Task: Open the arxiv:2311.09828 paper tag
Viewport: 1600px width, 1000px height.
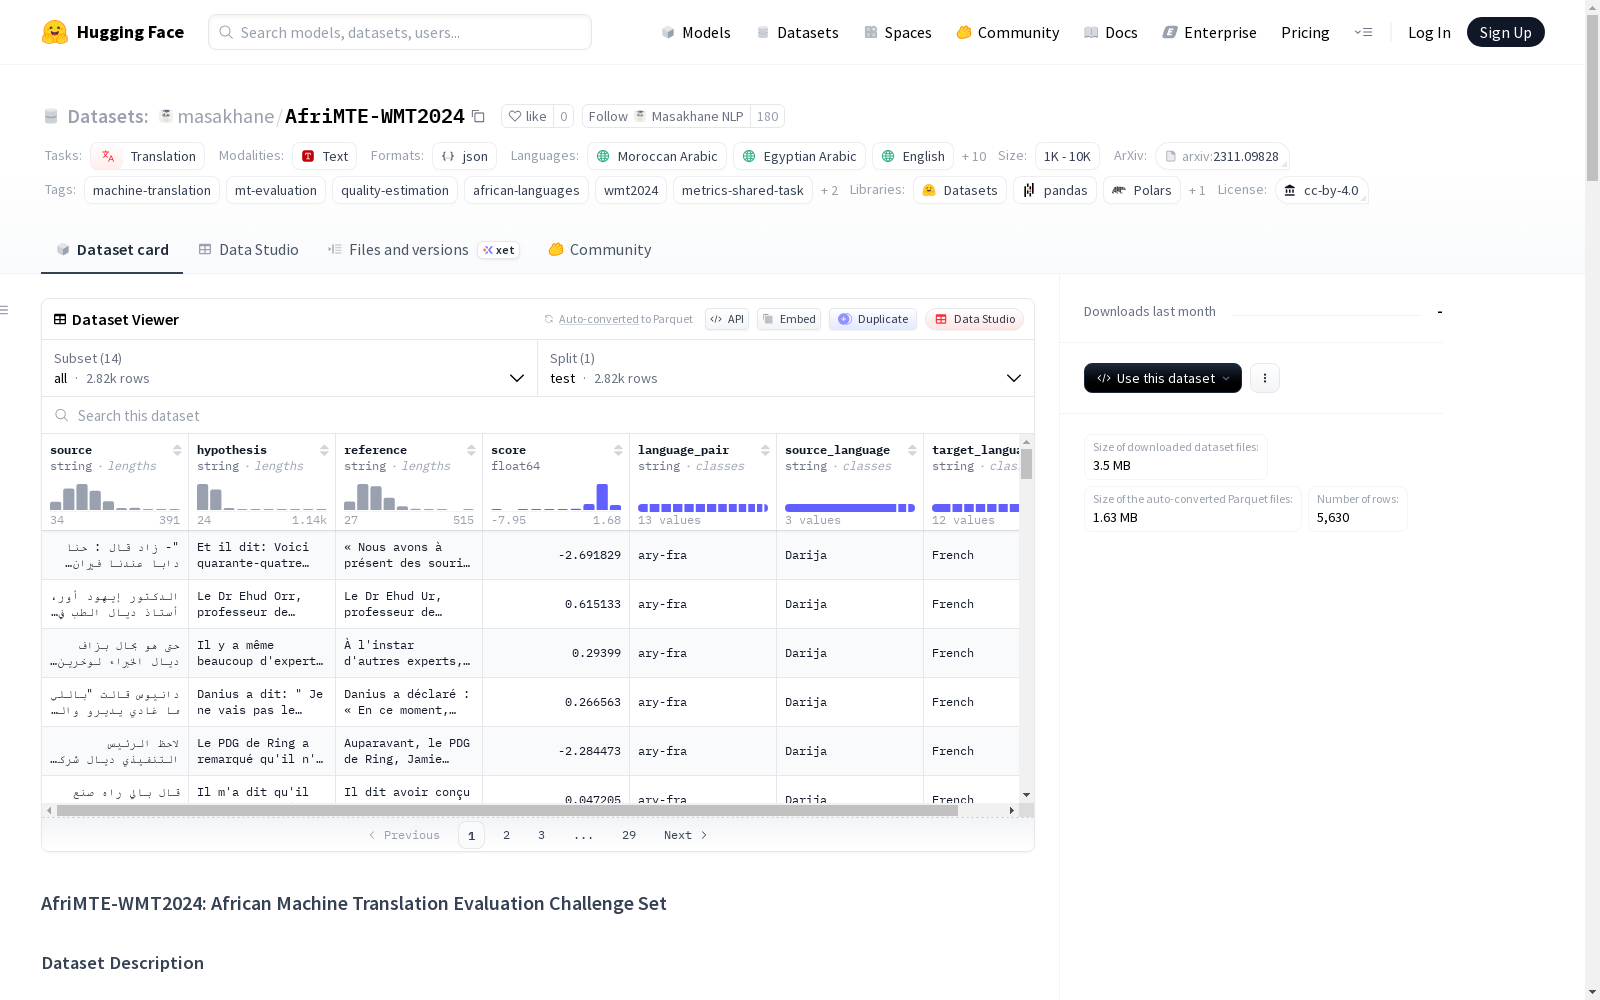Action: 1222,156
